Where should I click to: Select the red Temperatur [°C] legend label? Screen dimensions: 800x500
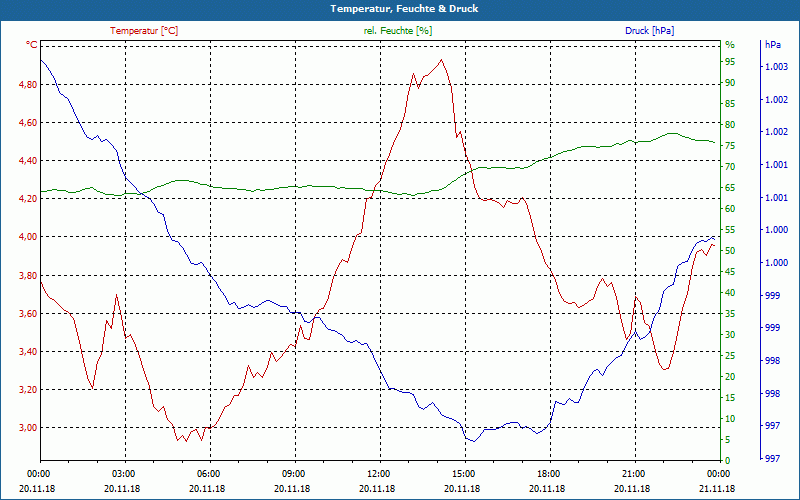[144, 31]
